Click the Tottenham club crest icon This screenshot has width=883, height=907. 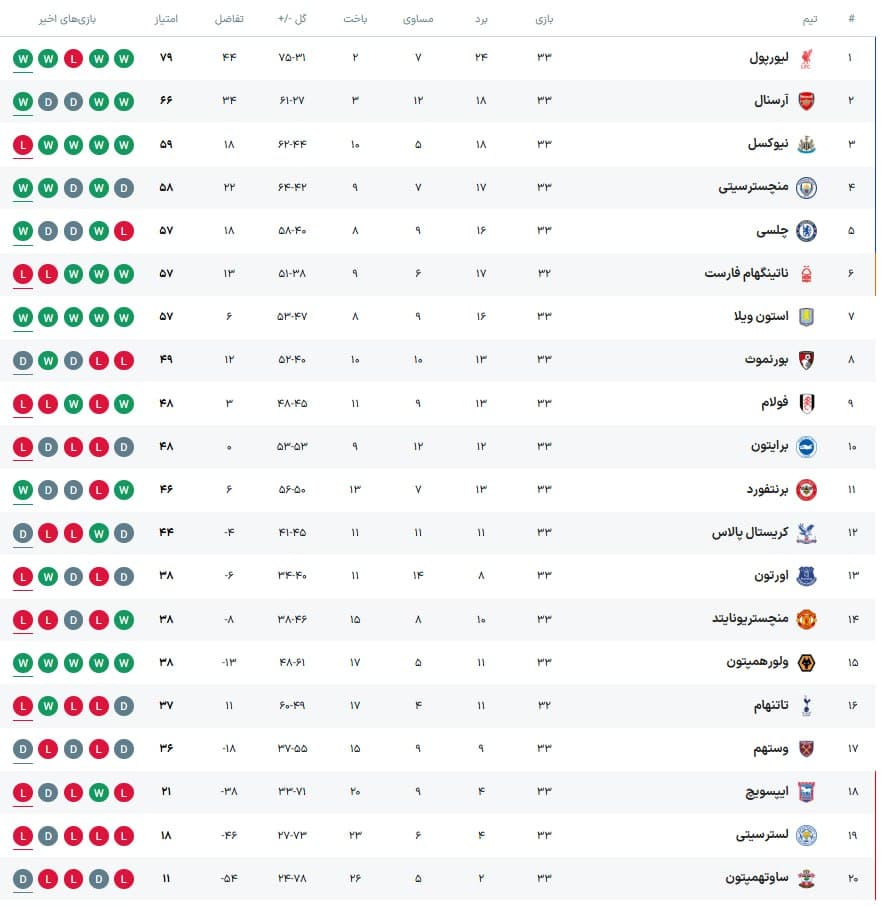click(806, 706)
